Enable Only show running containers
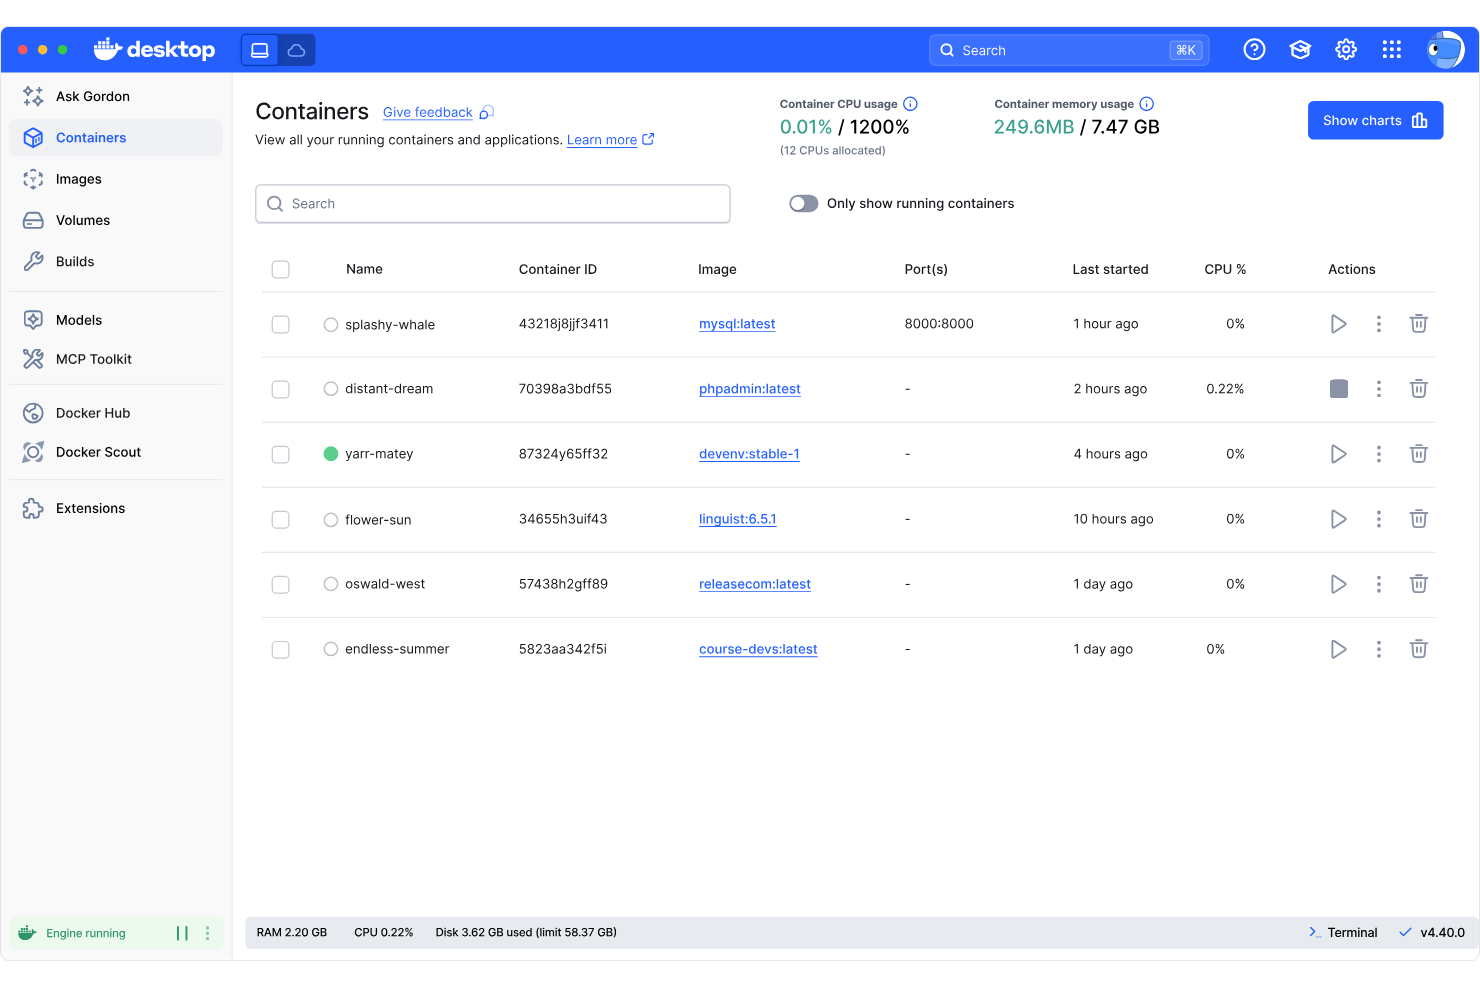Viewport: 1480px width, 987px height. click(x=803, y=203)
